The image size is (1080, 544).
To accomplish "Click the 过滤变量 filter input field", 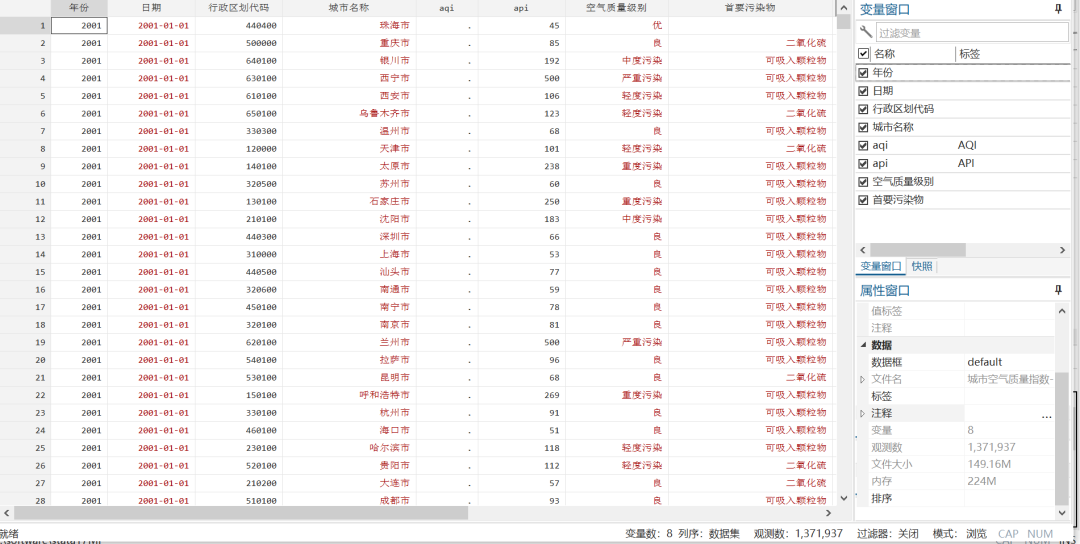I will [972, 32].
